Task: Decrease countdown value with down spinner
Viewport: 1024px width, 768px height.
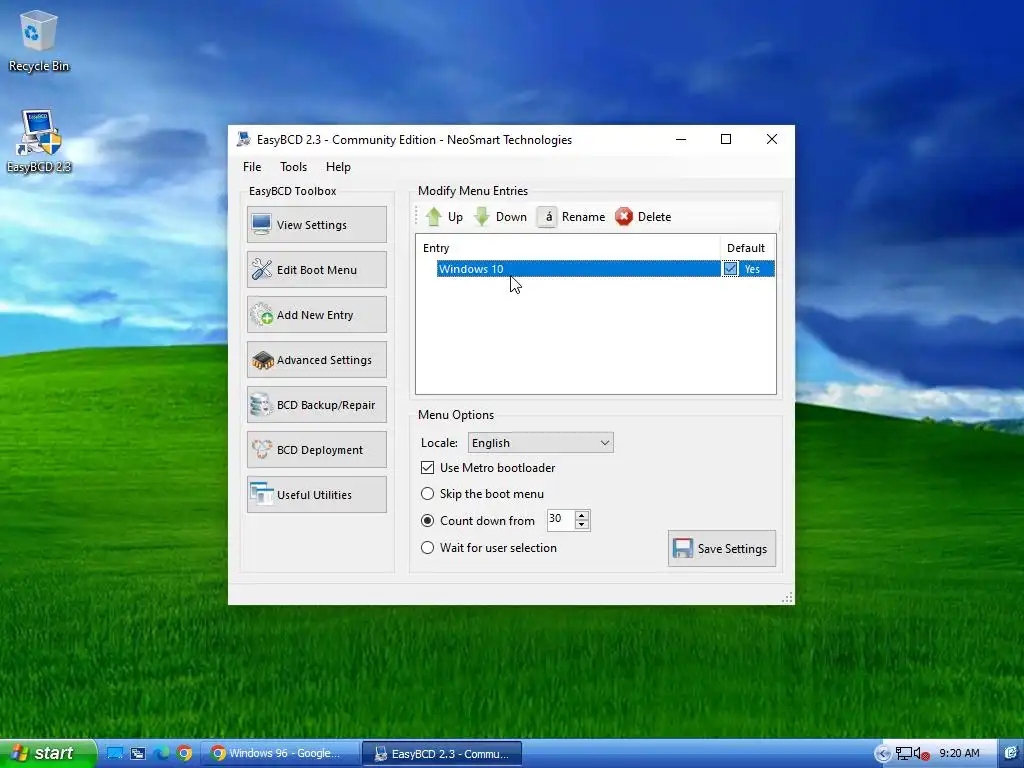Action: click(582, 525)
